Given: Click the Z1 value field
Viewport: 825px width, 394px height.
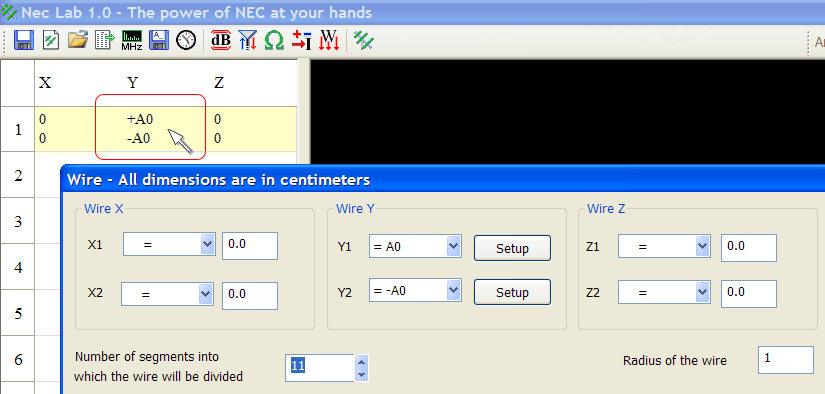Looking at the screenshot, I should pyautogui.click(x=749, y=248).
